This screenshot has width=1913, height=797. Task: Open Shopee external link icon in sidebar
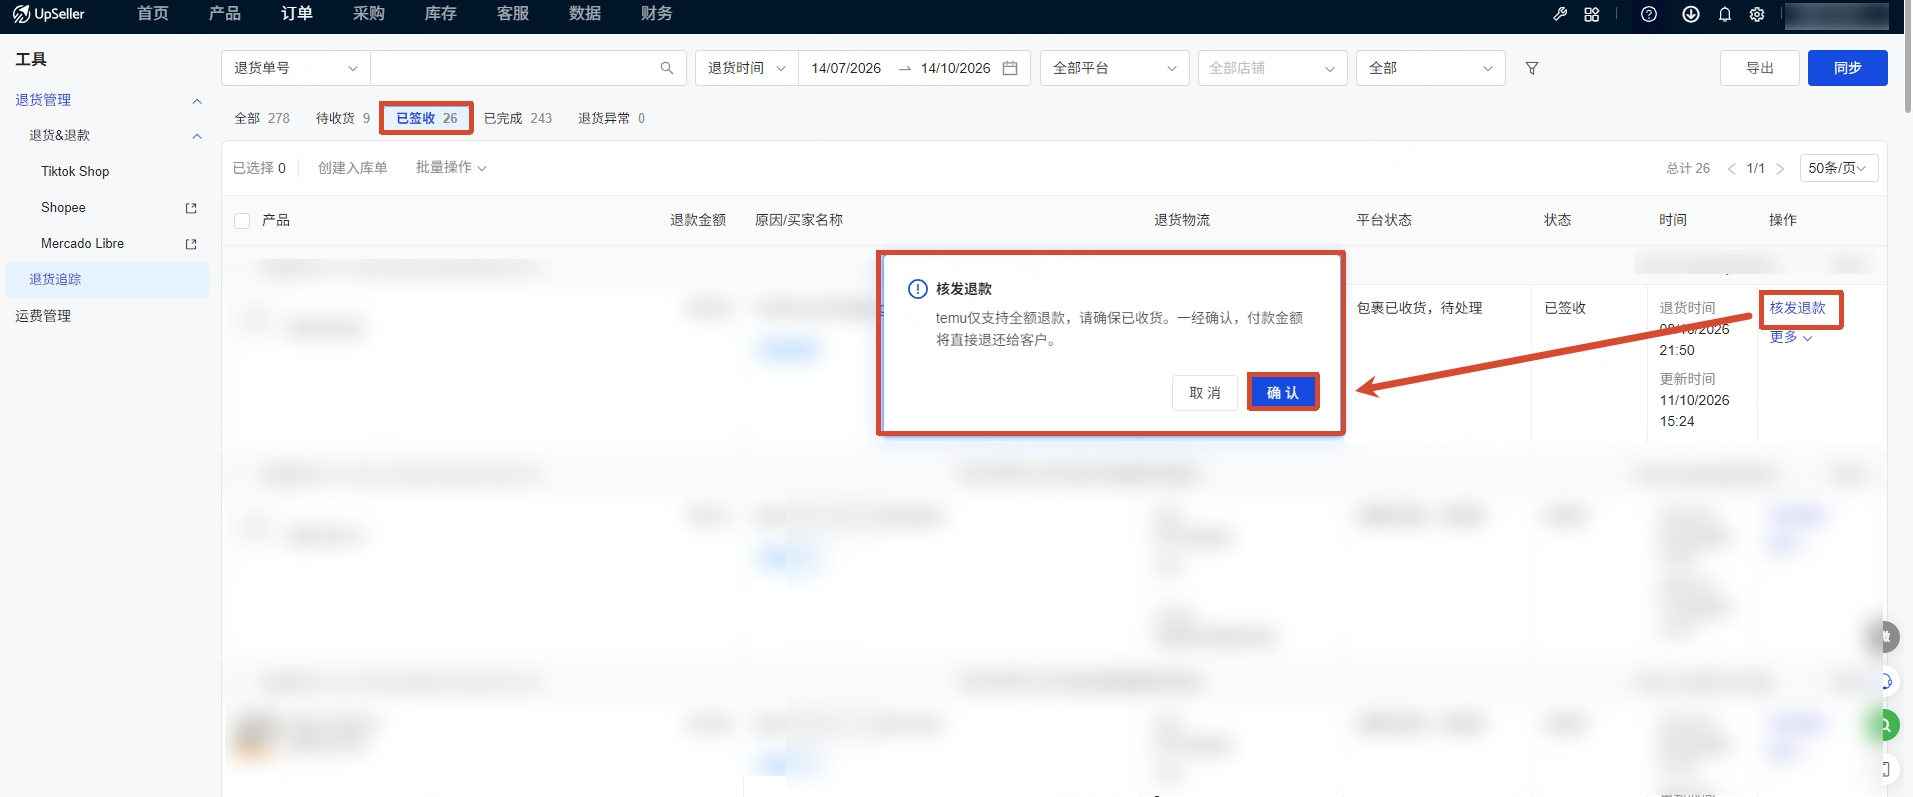pos(191,208)
